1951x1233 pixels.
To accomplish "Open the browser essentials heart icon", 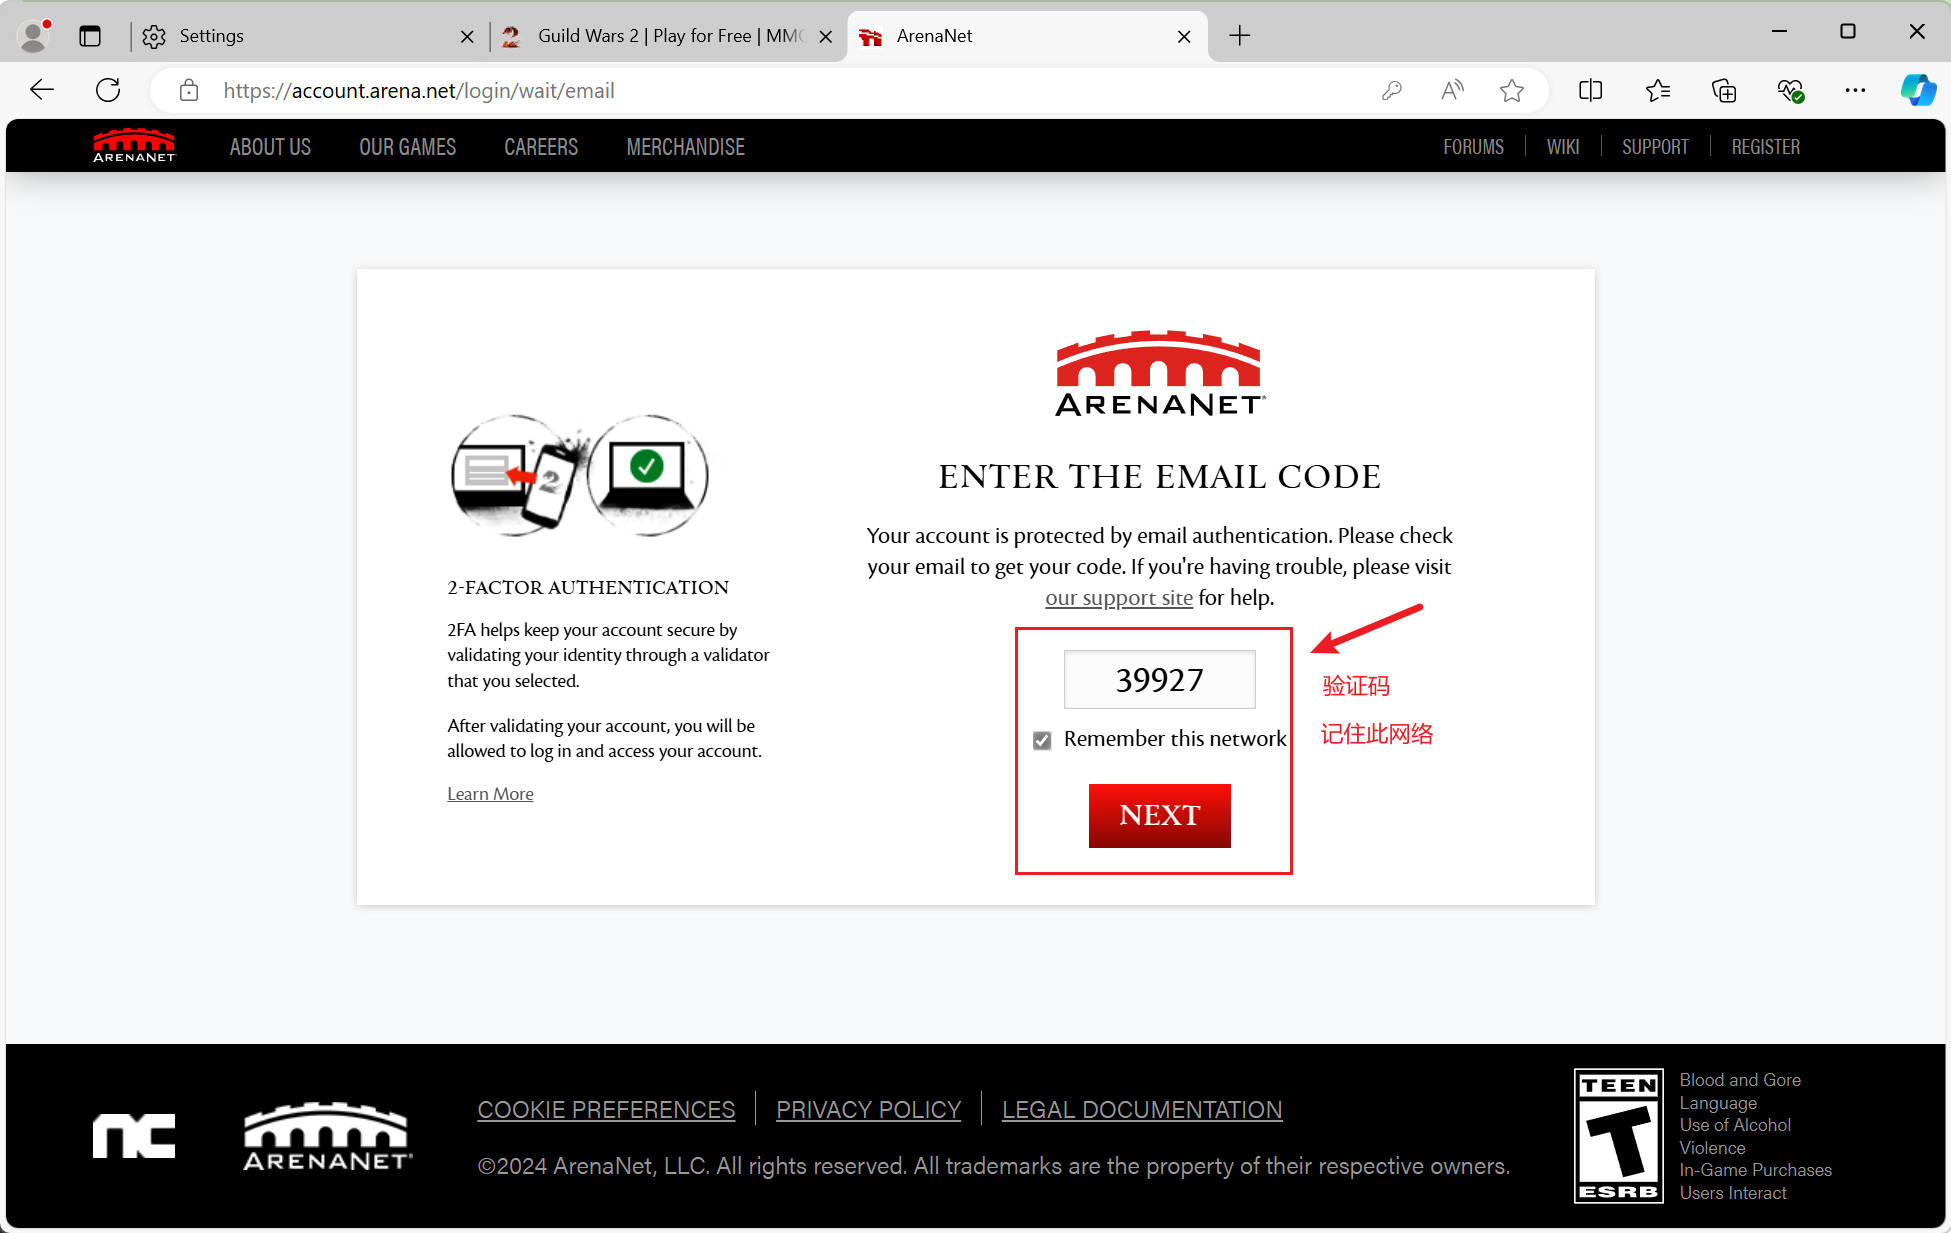I will [1790, 91].
